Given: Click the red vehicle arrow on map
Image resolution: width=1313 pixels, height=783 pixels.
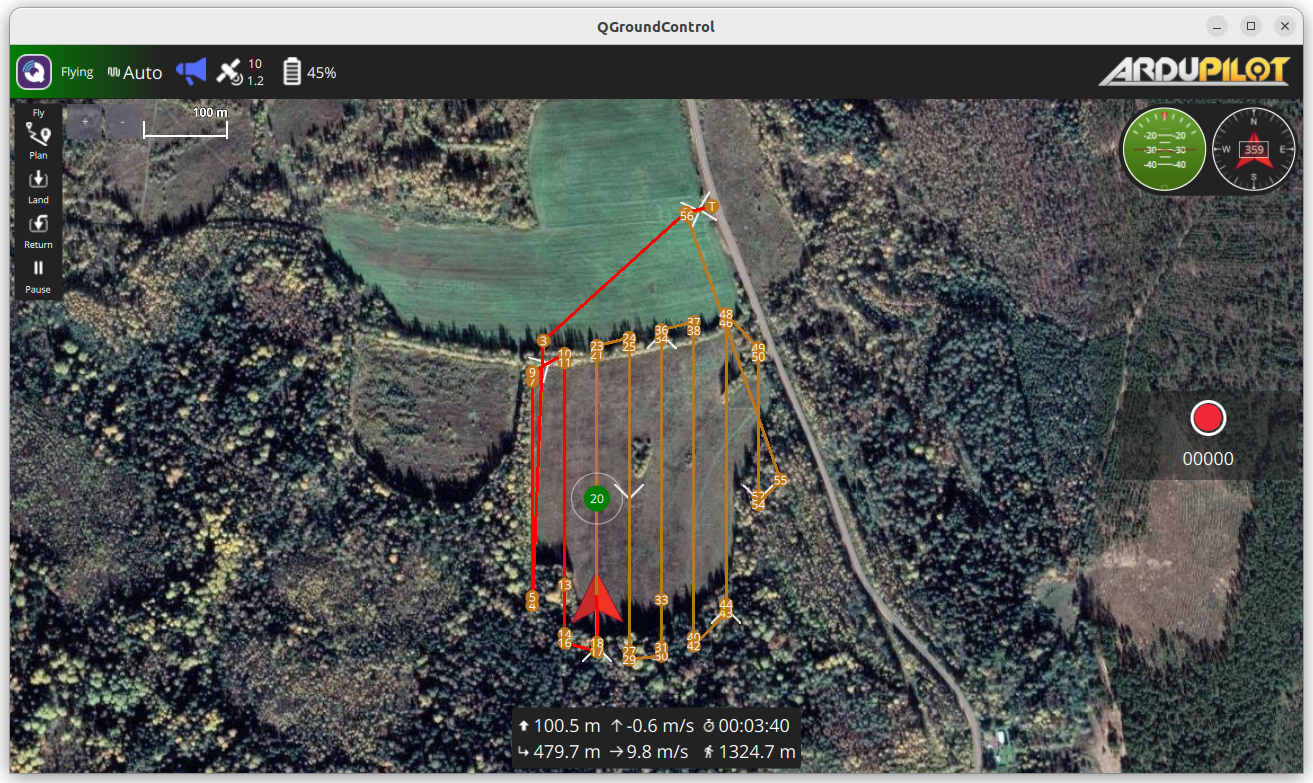Looking at the screenshot, I should tap(597, 602).
